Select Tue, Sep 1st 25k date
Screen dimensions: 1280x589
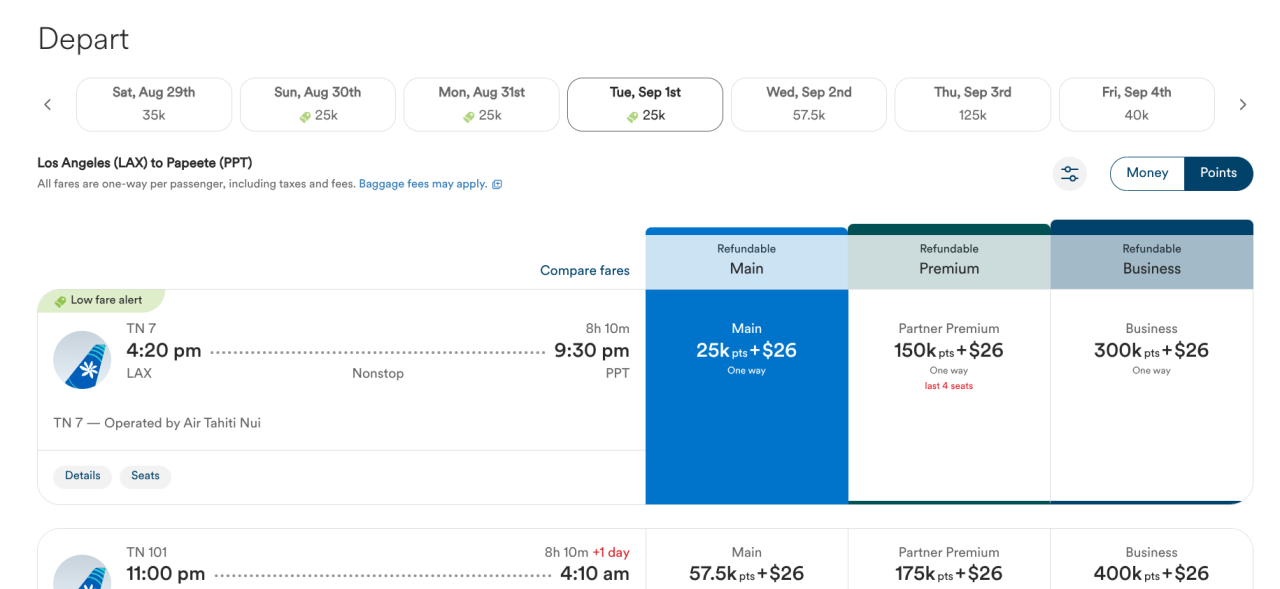(645, 104)
